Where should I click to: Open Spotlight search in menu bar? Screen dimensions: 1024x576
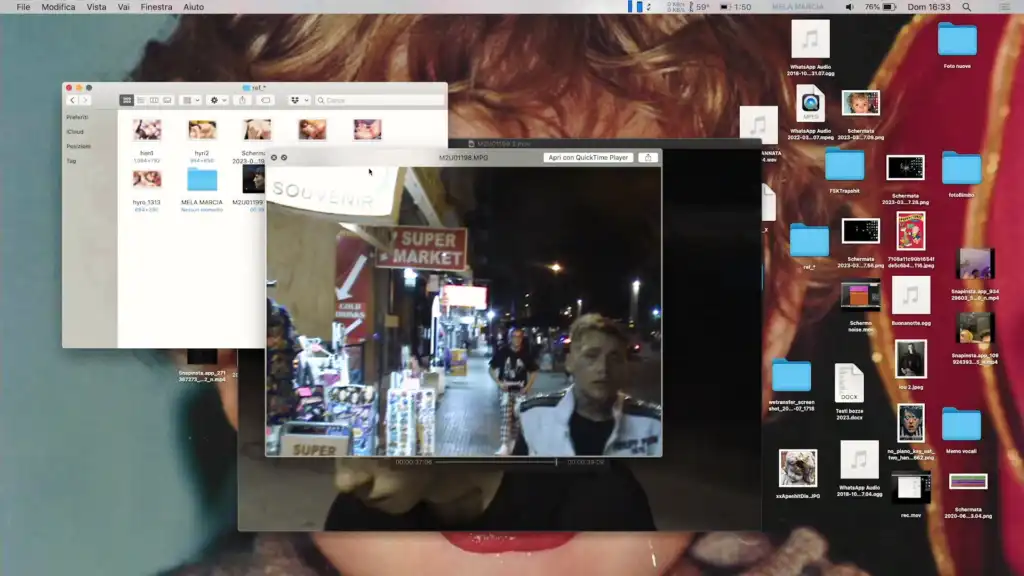(967, 7)
